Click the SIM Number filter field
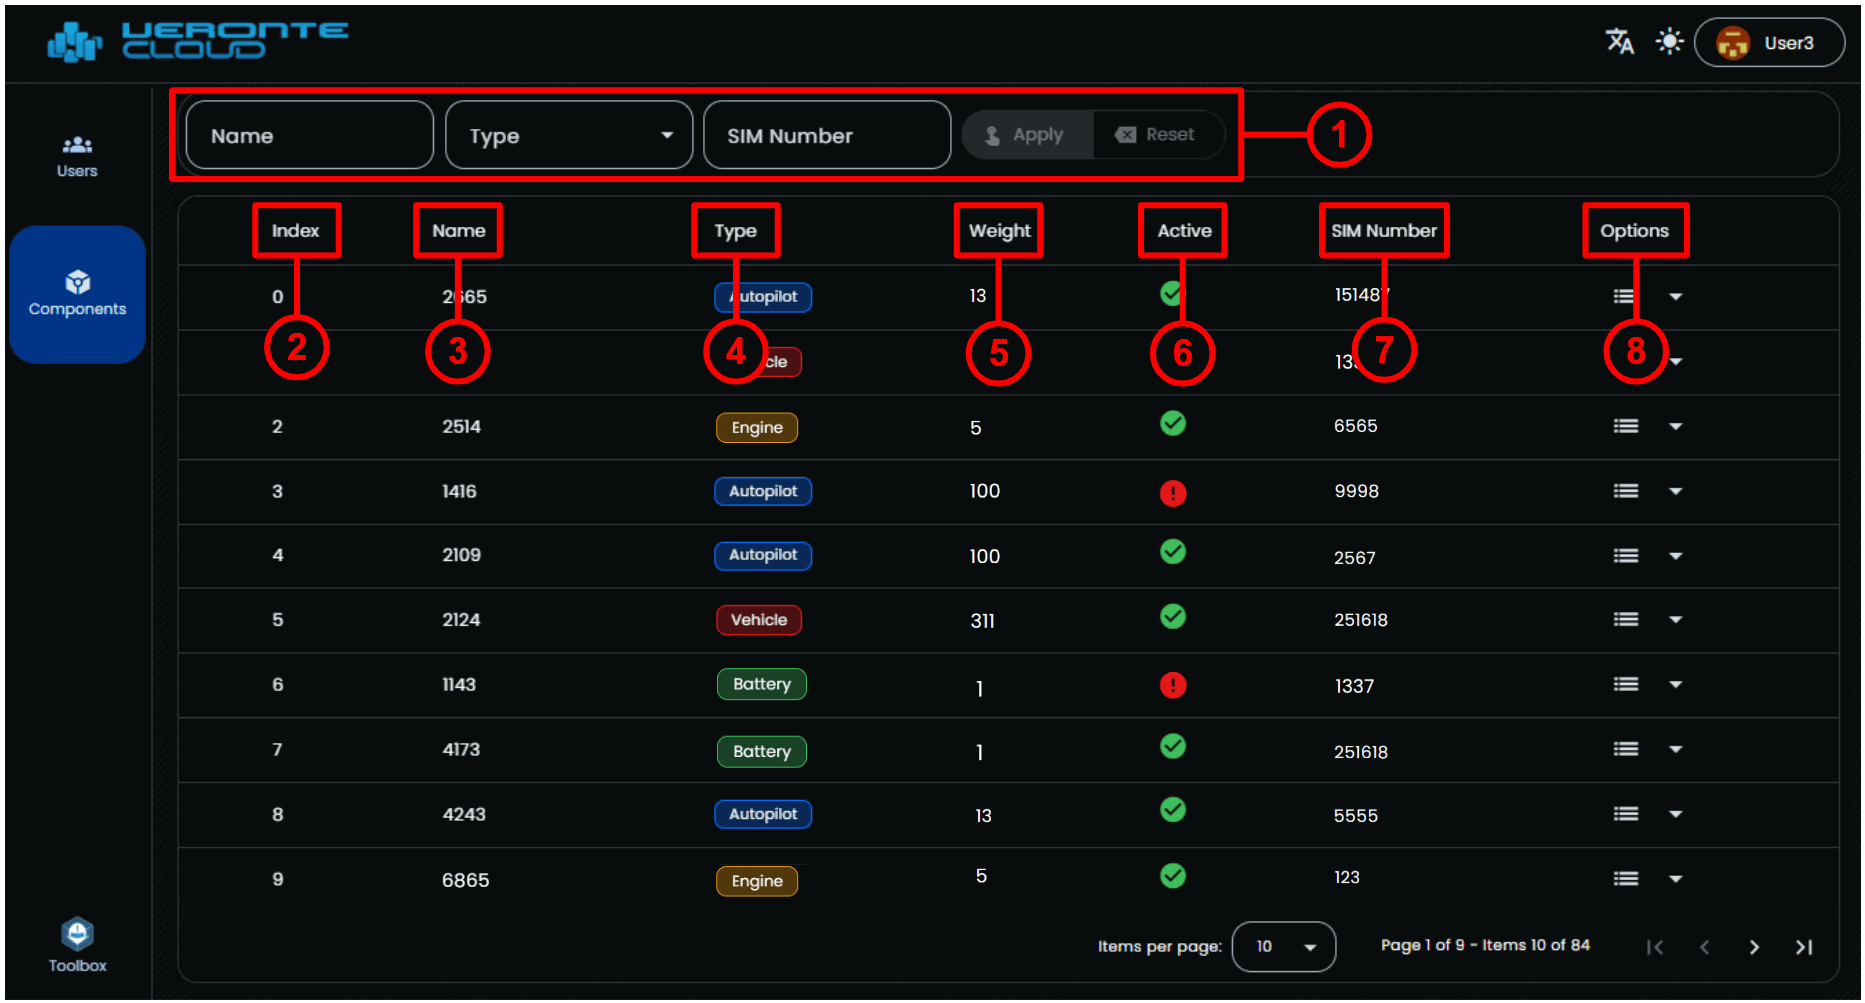1865x1003 pixels. click(x=826, y=136)
